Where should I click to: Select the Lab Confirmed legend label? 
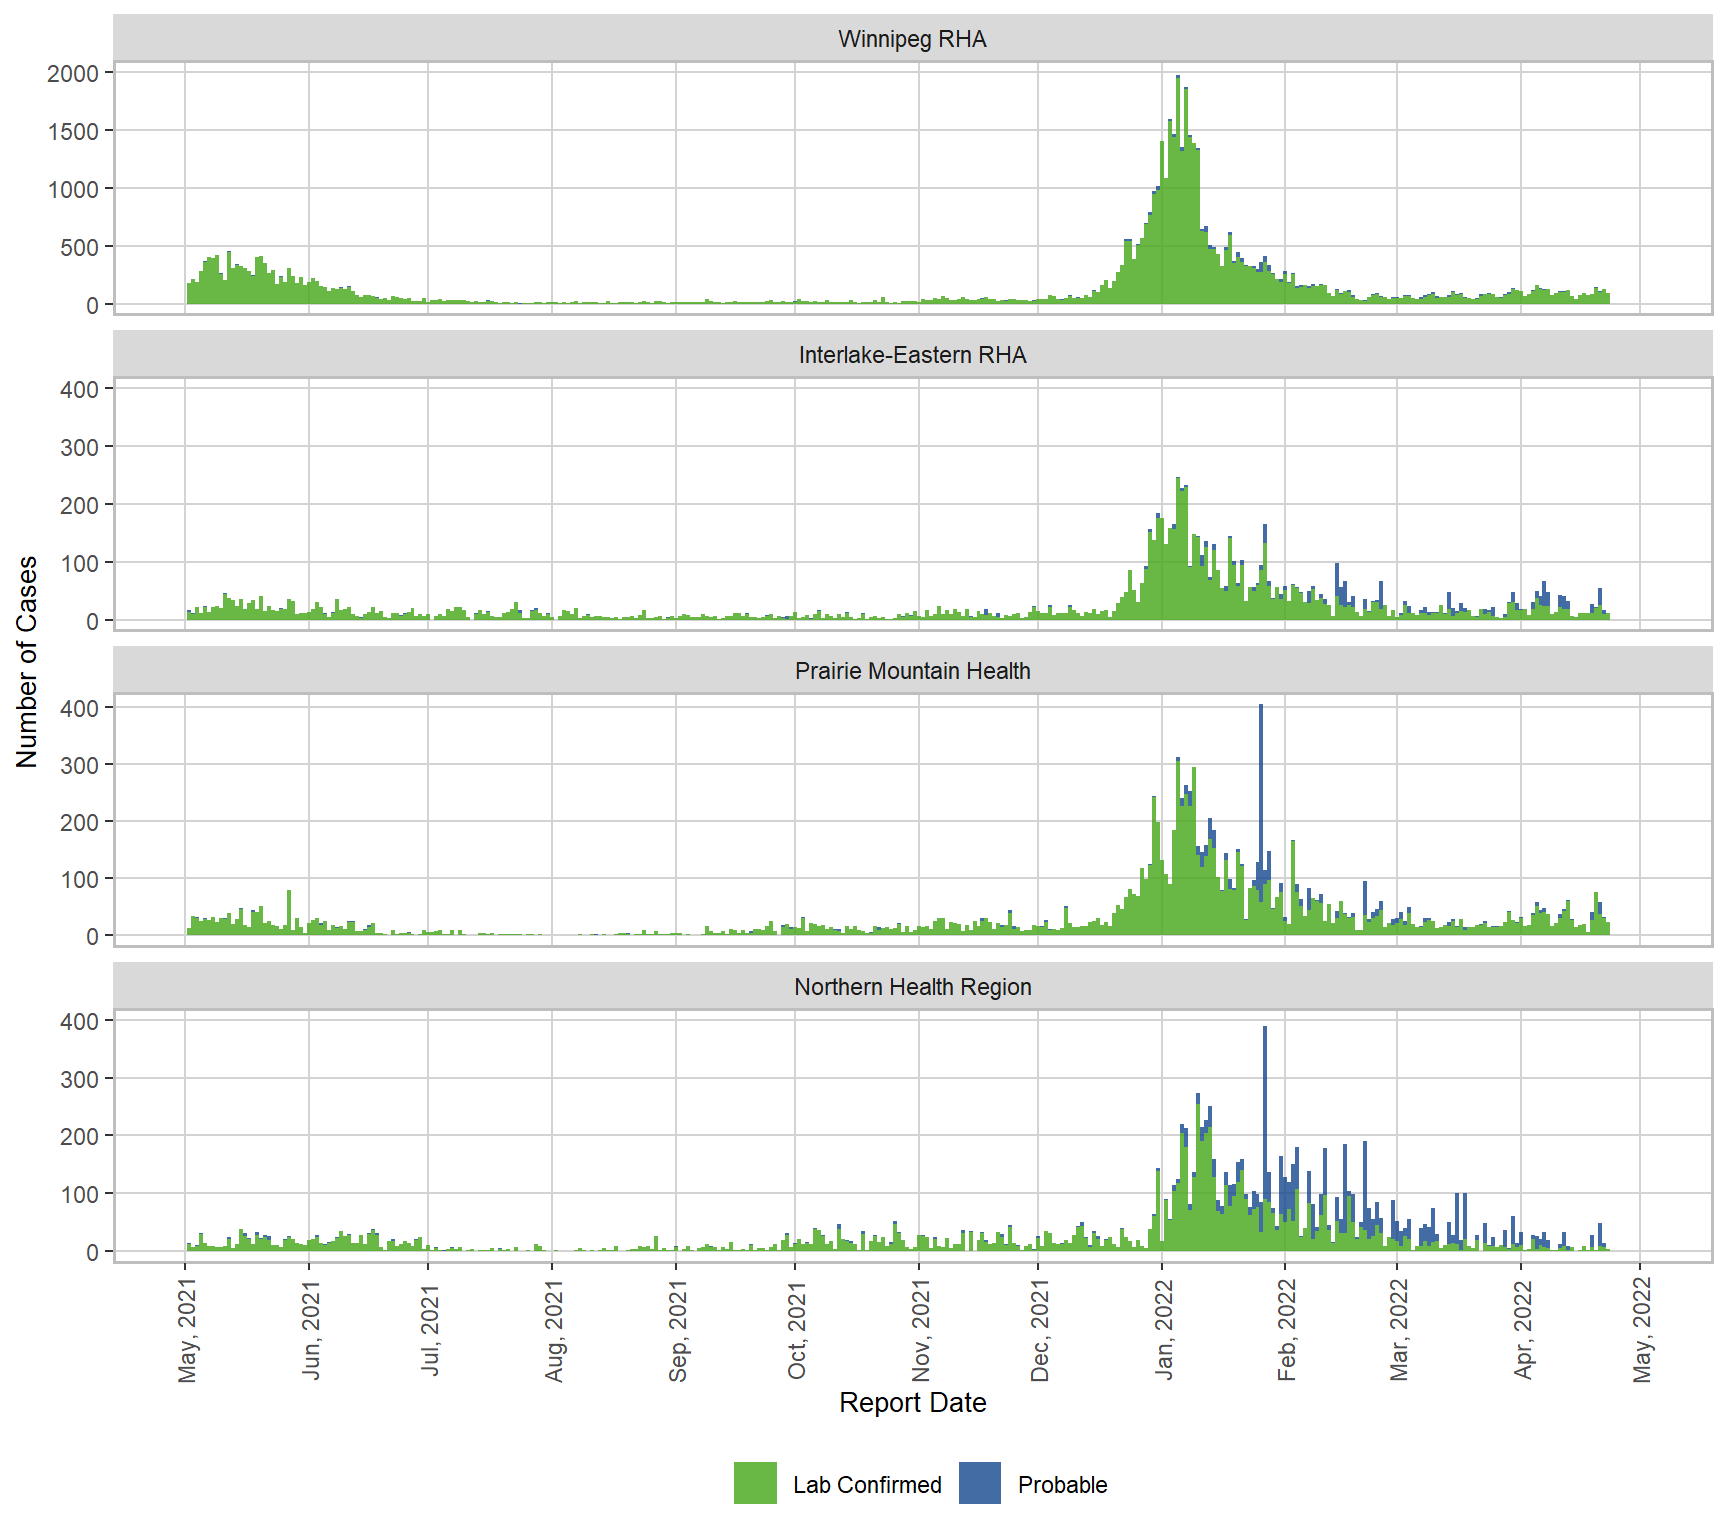867,1485
